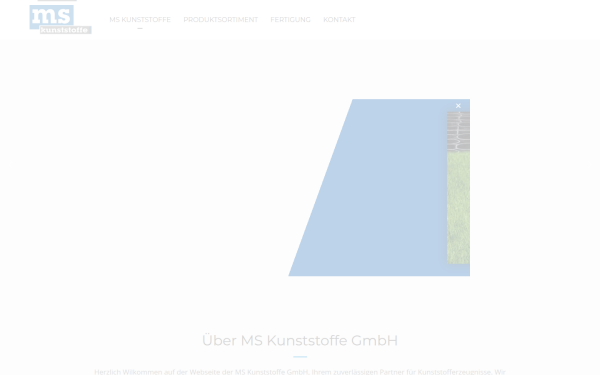Screen dimensions: 600x375
Task: Open the PRODUKTSORTIMENT menu item
Action: click(x=220, y=20)
